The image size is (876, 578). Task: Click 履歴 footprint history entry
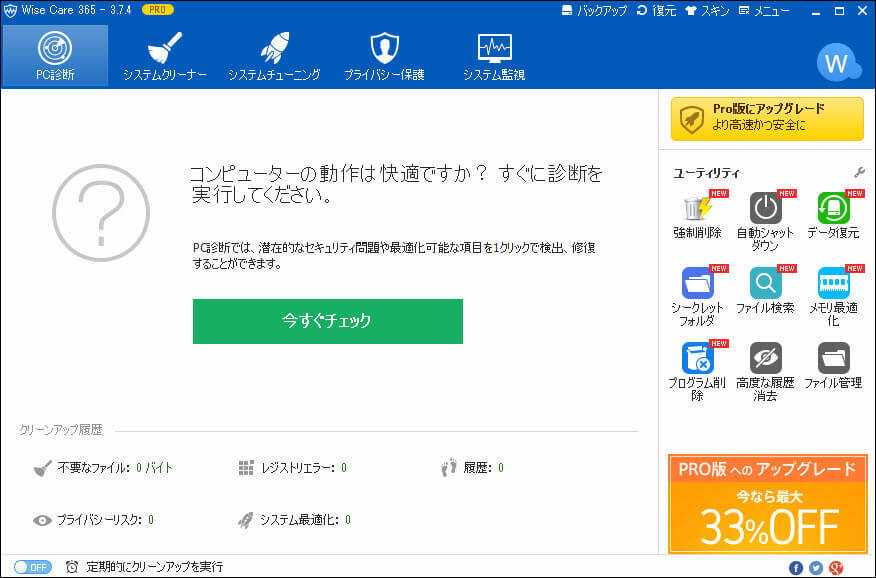pyautogui.click(x=472, y=467)
